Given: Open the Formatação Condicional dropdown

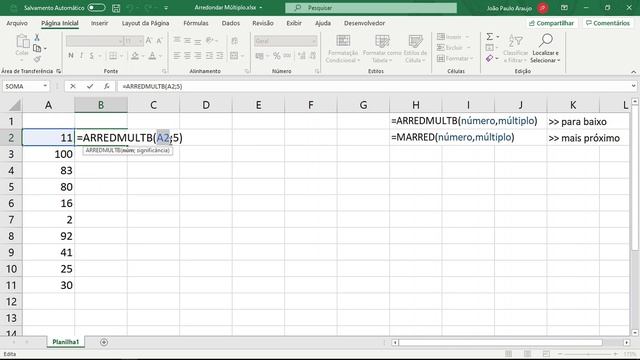Looking at the screenshot, I should pos(343,48).
